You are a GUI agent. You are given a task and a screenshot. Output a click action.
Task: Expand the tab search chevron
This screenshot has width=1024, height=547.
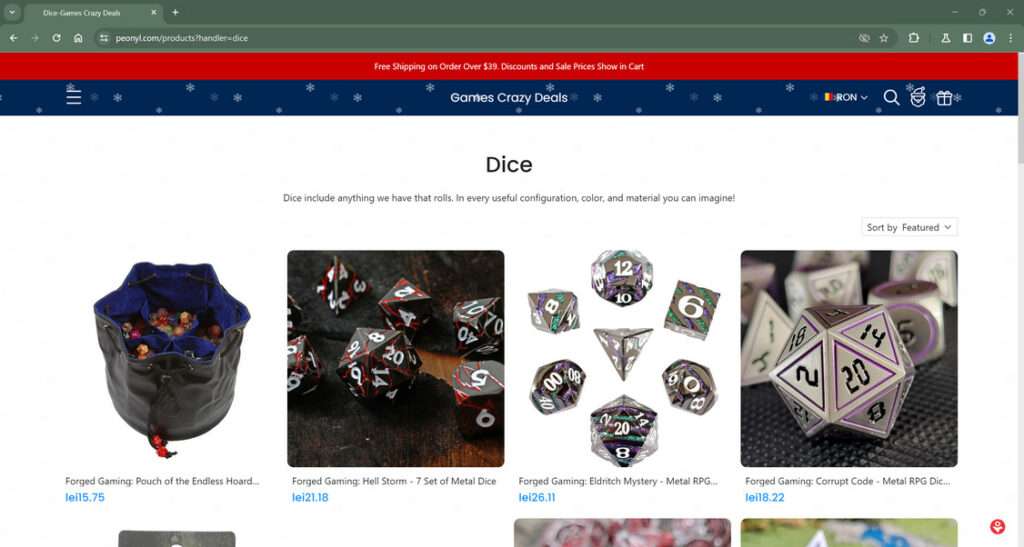point(12,12)
